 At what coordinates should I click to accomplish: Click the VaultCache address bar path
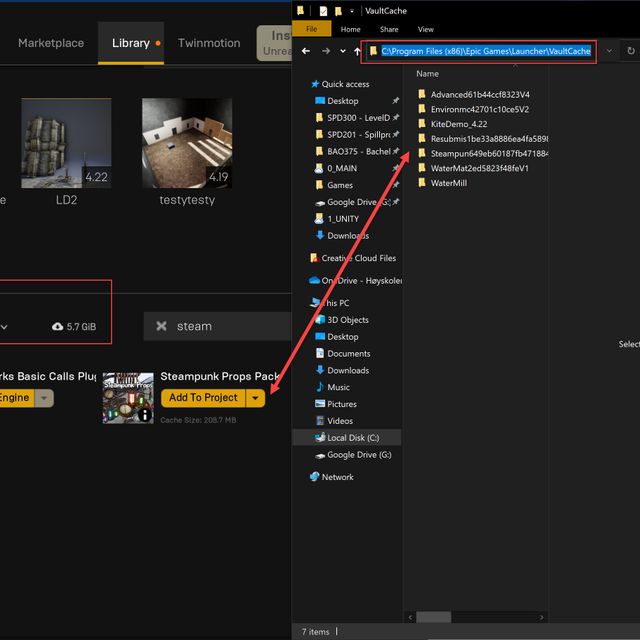[486, 51]
